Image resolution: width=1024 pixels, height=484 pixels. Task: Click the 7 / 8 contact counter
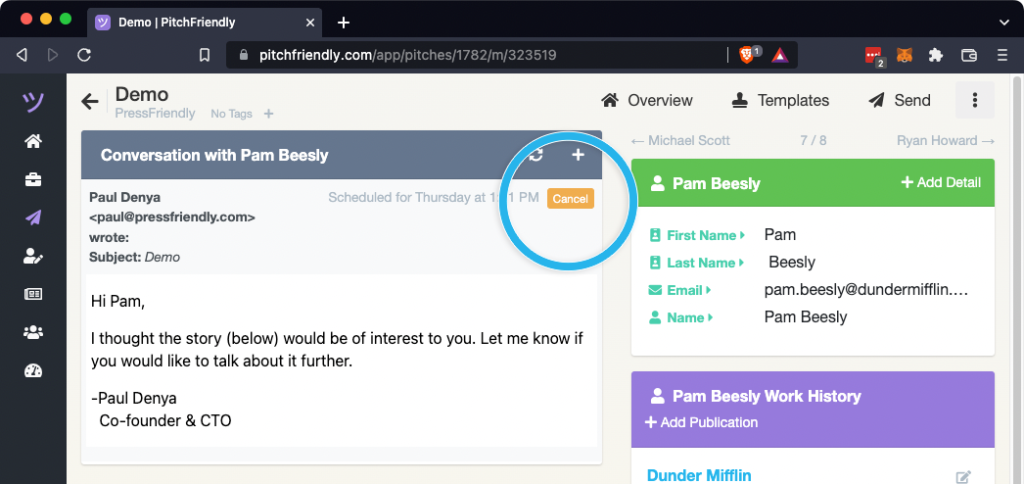[813, 140]
